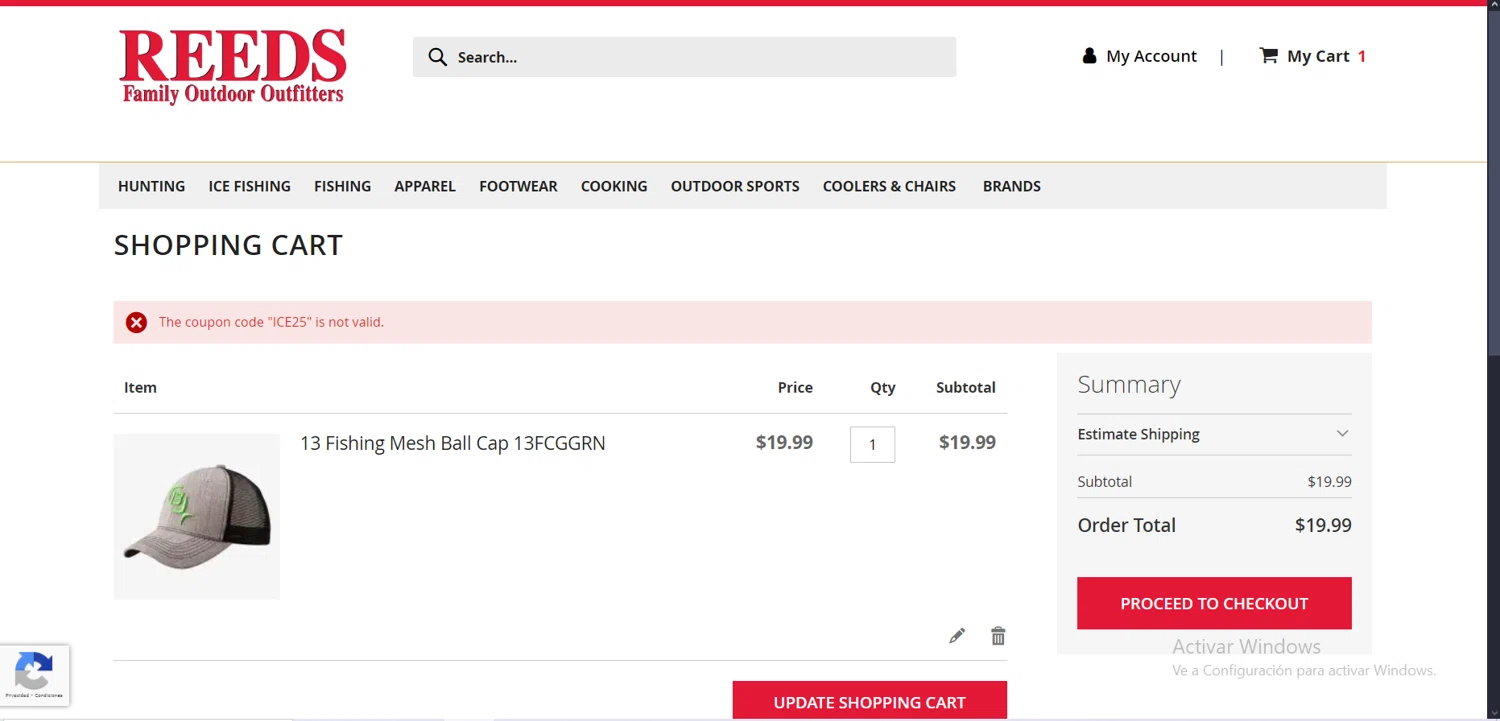Click the invalid coupon code error message

point(271,322)
